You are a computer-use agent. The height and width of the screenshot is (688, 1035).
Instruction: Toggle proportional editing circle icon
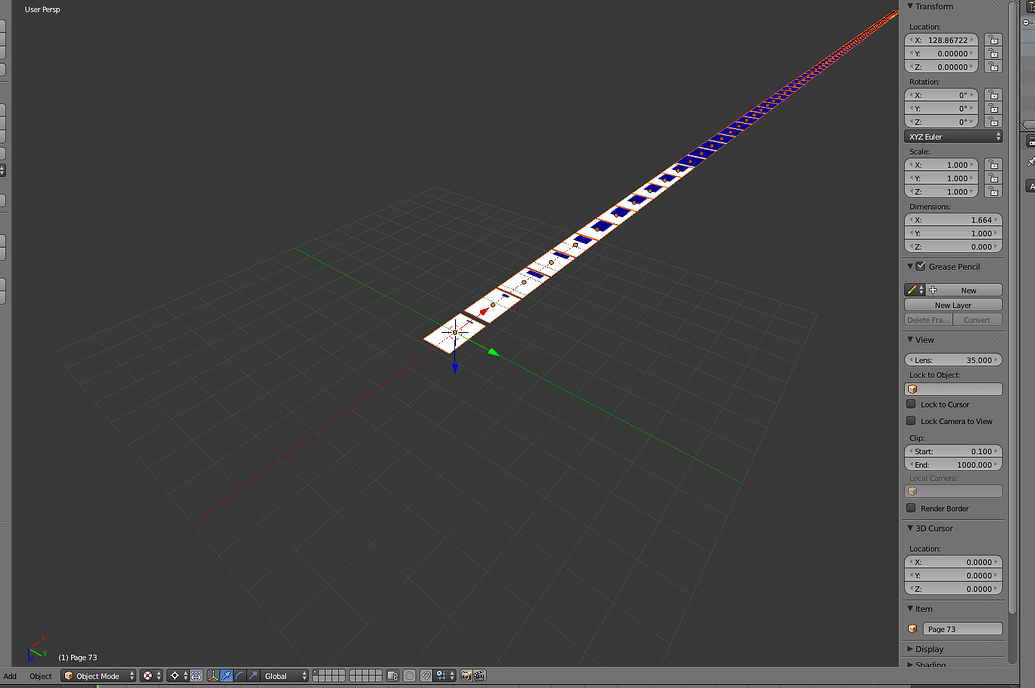pyautogui.click(x=409, y=675)
